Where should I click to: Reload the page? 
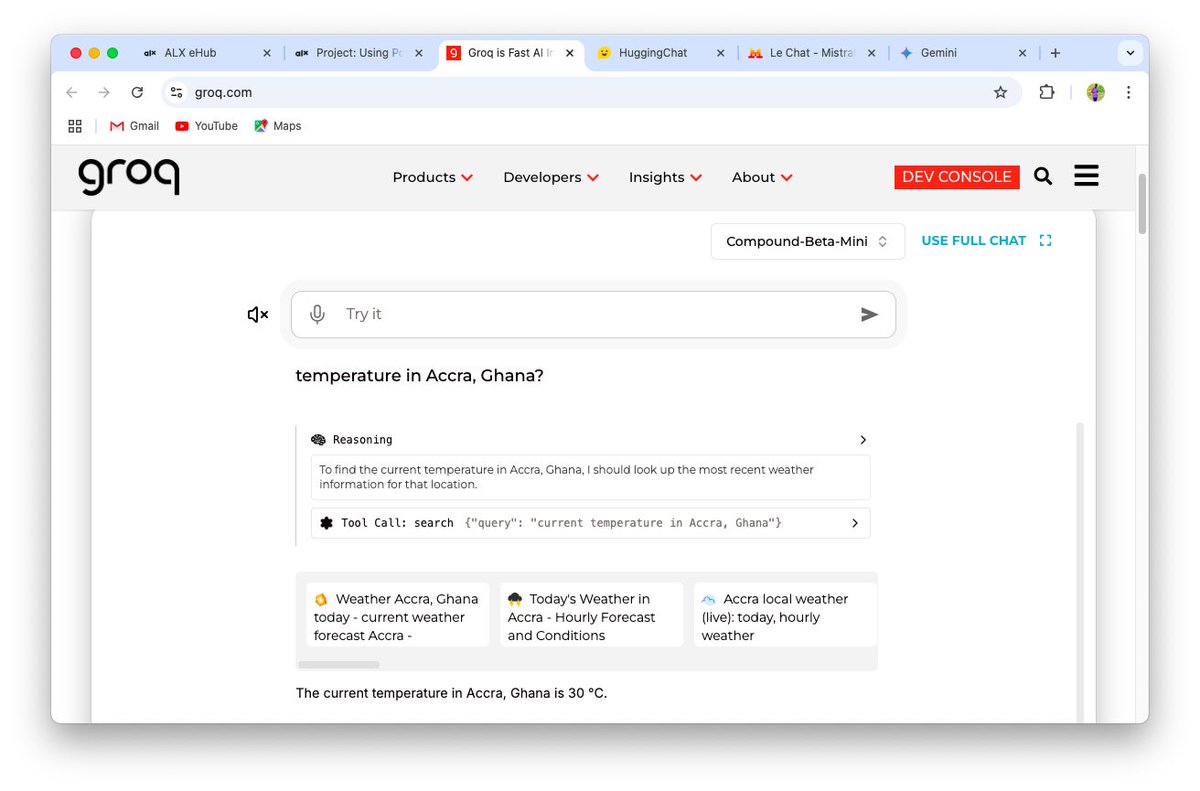pos(137,92)
